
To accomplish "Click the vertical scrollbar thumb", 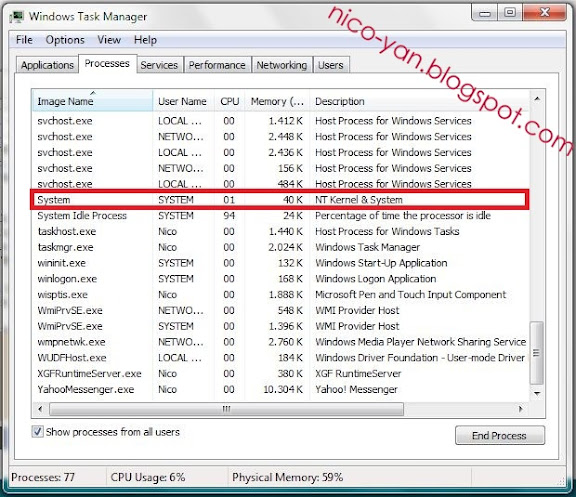I will pyautogui.click(x=537, y=353).
